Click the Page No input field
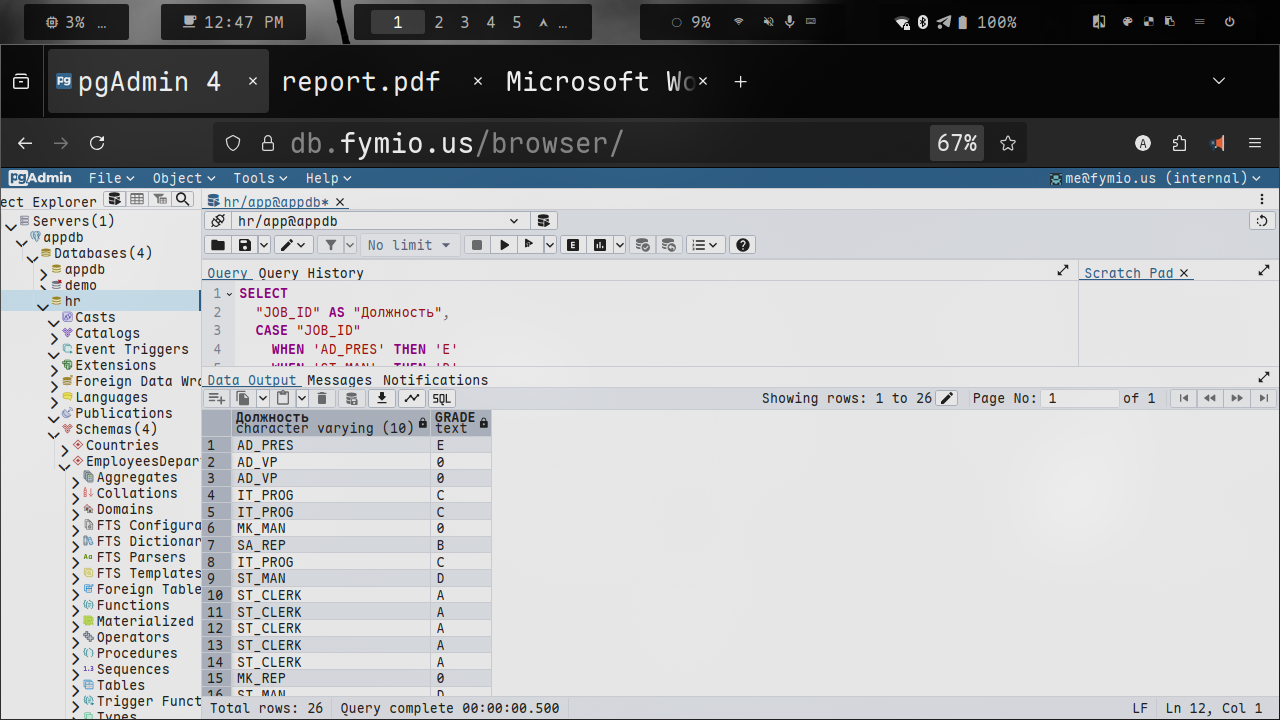Screen dimensions: 1280x720 (x=1079, y=398)
